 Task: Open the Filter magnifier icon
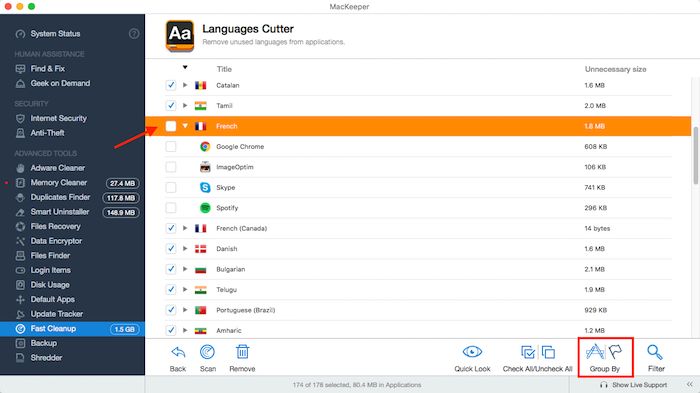pyautogui.click(x=655, y=352)
